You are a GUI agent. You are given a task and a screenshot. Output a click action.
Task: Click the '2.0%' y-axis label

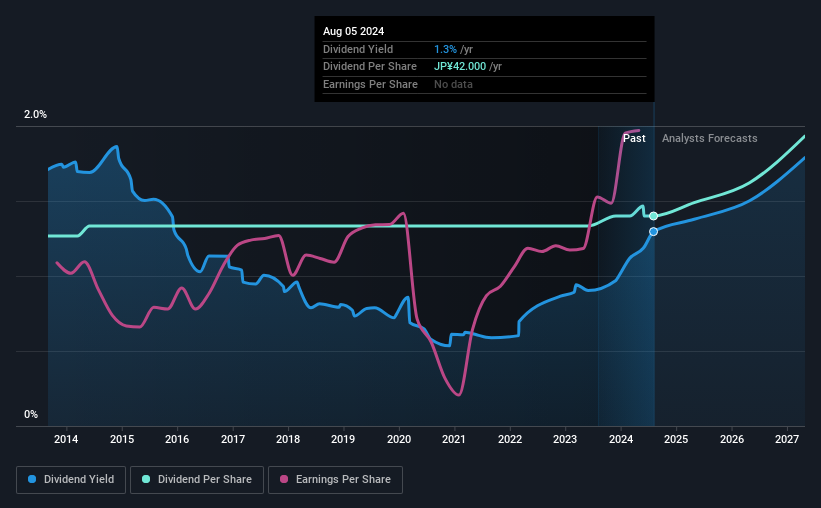(35, 114)
